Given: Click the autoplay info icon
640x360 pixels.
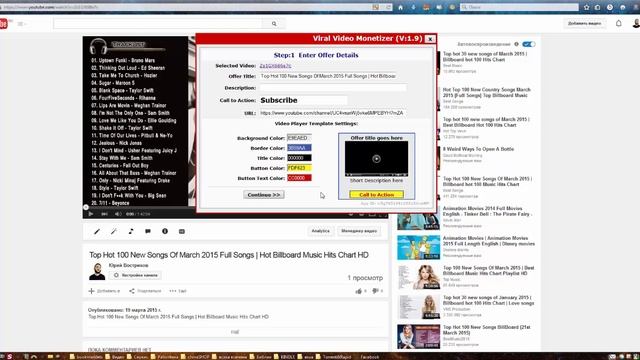Looking at the screenshot, I should [x=516, y=44].
